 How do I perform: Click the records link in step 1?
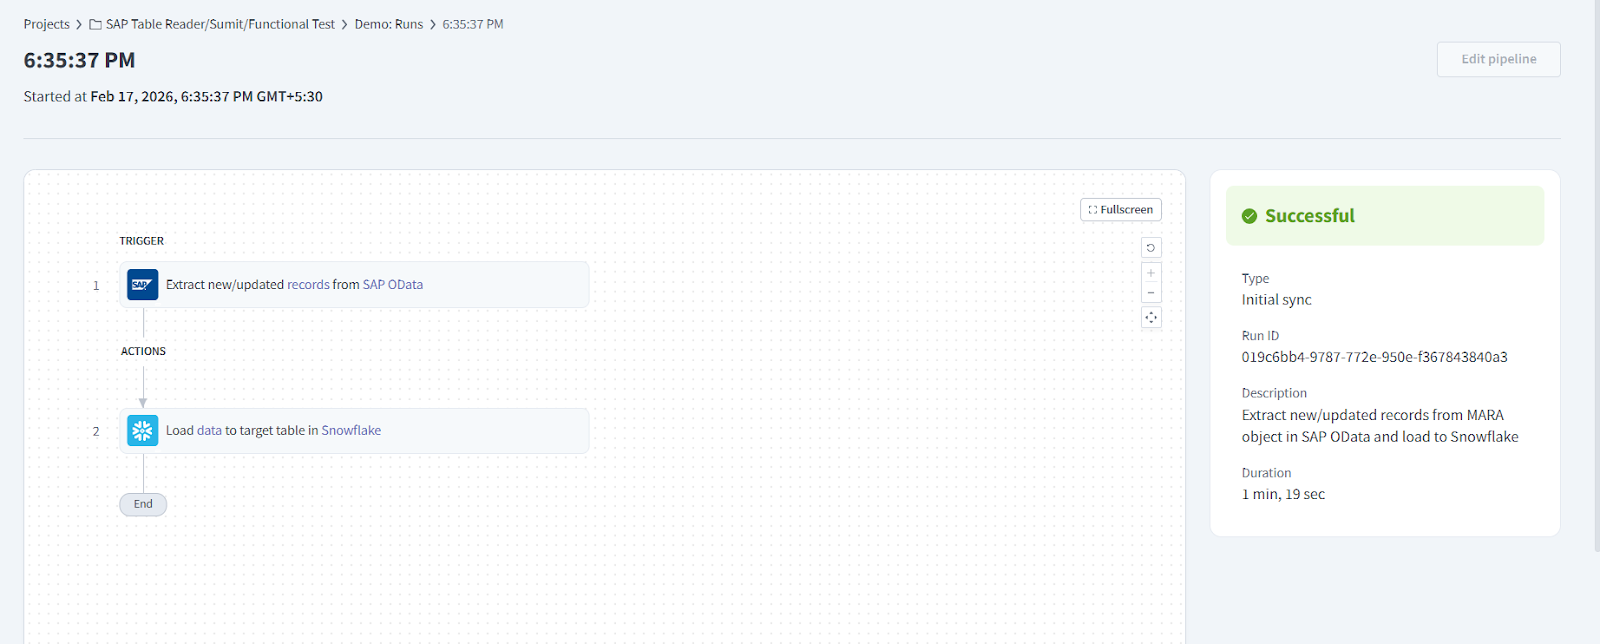pos(308,285)
